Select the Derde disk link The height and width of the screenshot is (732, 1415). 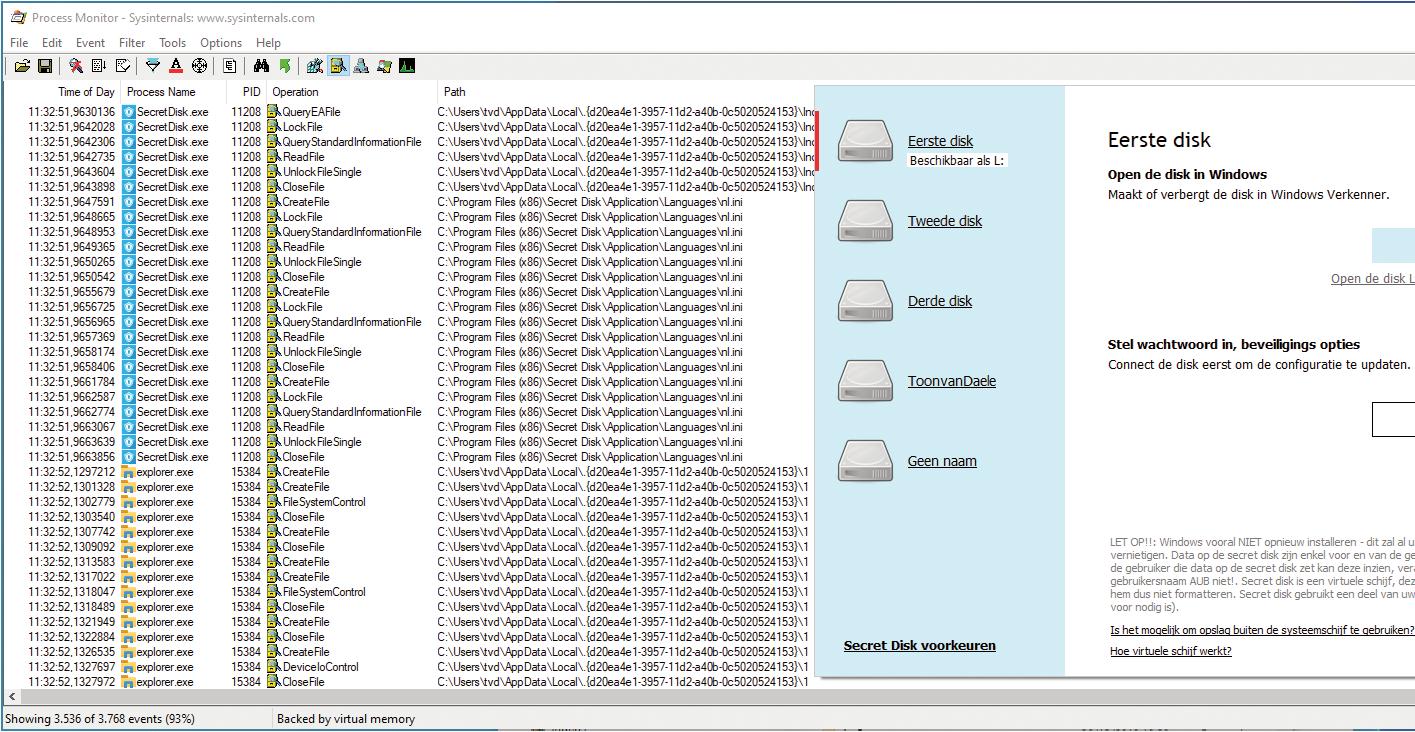pyautogui.click(x=940, y=301)
